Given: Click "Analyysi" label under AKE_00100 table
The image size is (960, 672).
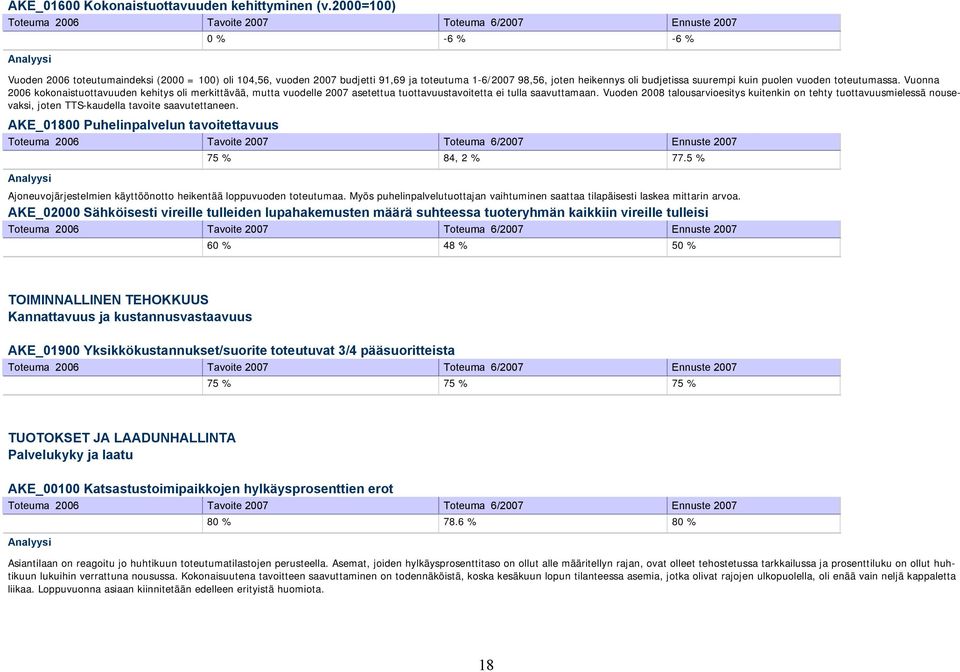Looking at the screenshot, I should pyautogui.click(x=29, y=542).
